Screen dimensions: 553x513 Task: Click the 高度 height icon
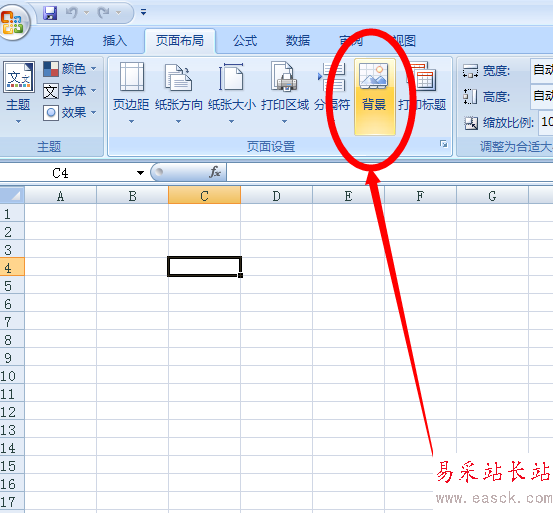pyautogui.click(x=470, y=96)
